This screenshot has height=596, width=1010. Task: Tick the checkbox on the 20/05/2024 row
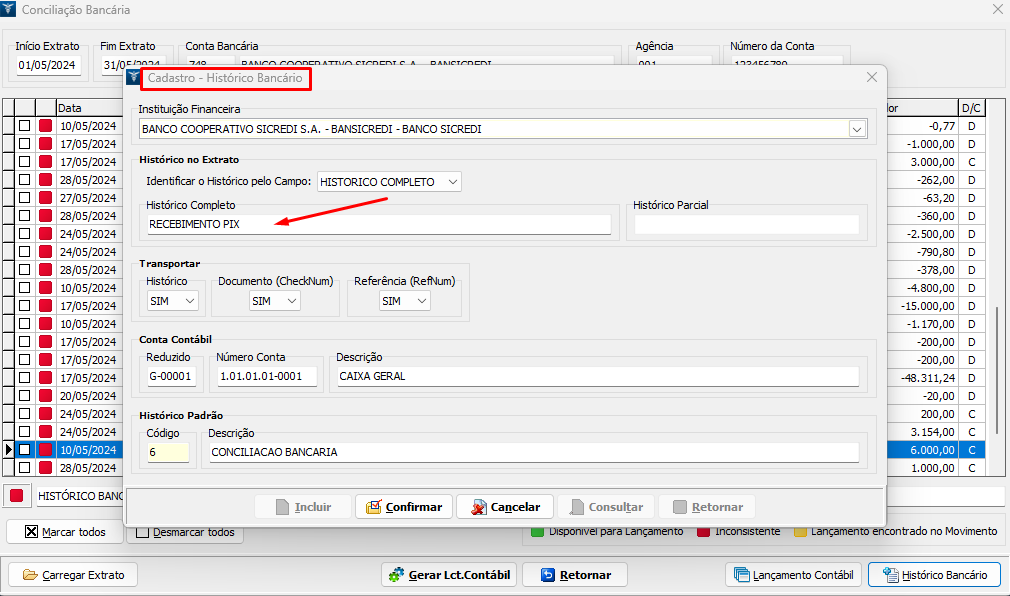point(24,396)
